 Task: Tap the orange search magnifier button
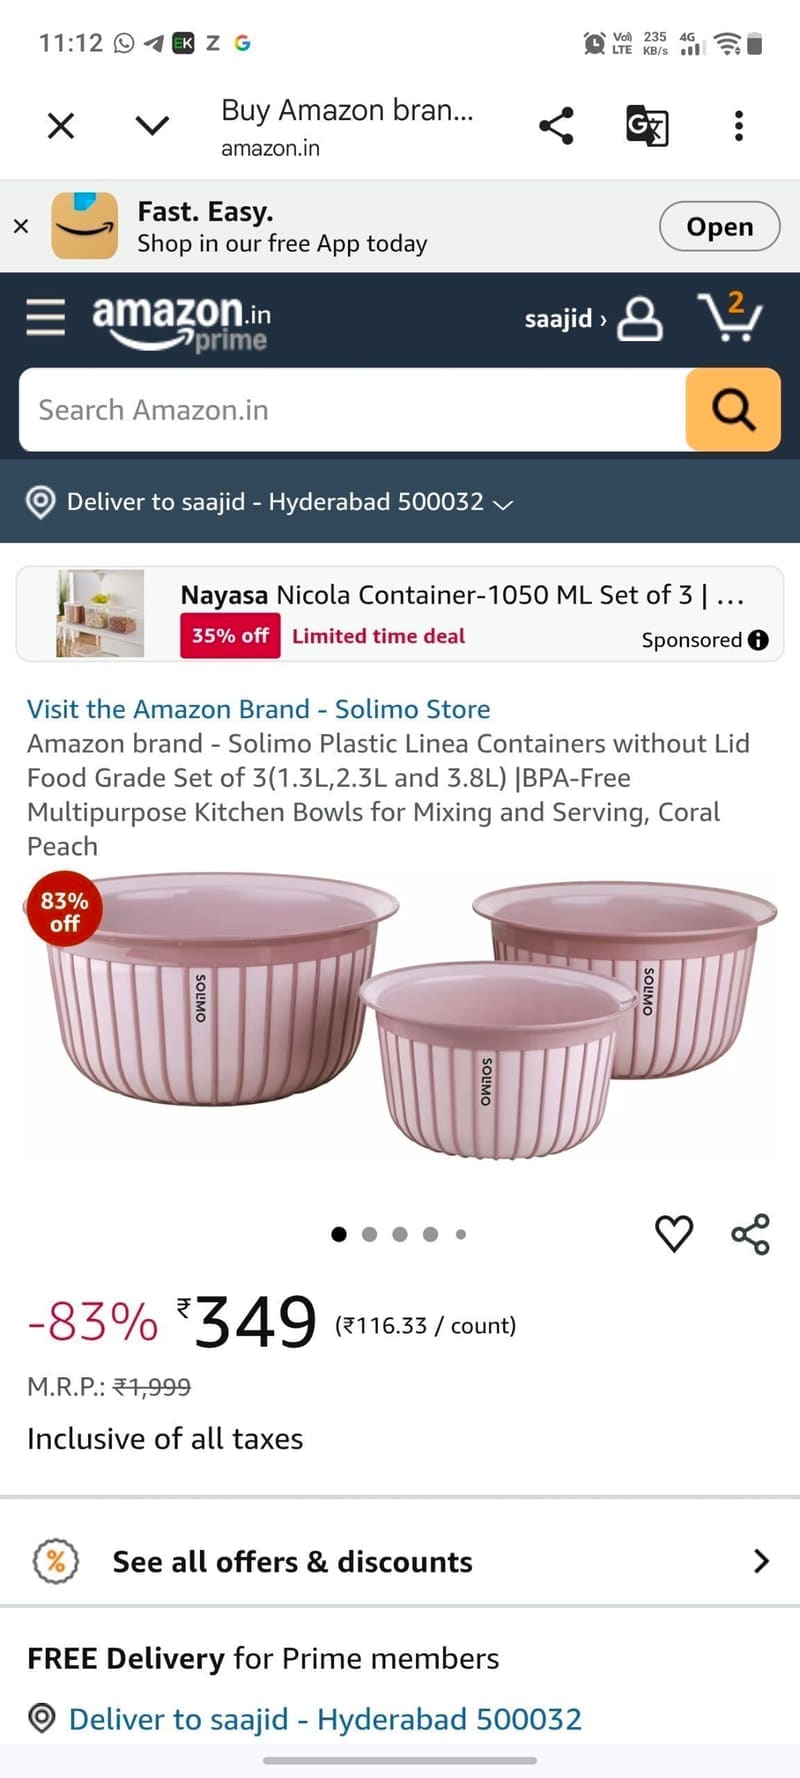[733, 410]
